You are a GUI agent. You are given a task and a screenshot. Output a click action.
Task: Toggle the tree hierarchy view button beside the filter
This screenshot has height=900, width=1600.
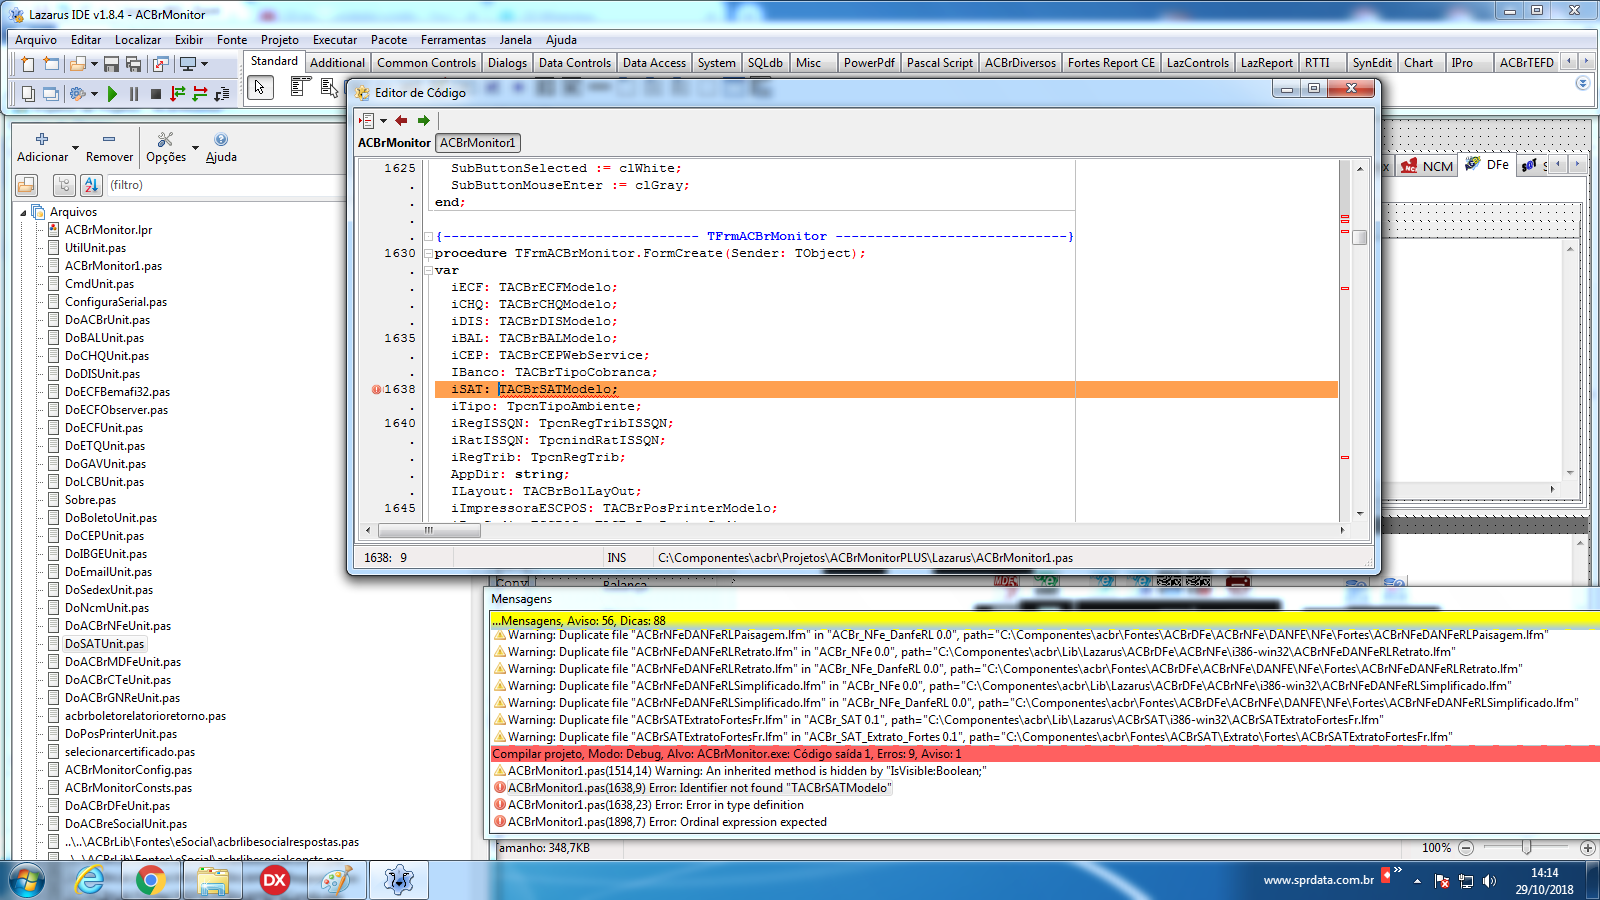pos(64,185)
